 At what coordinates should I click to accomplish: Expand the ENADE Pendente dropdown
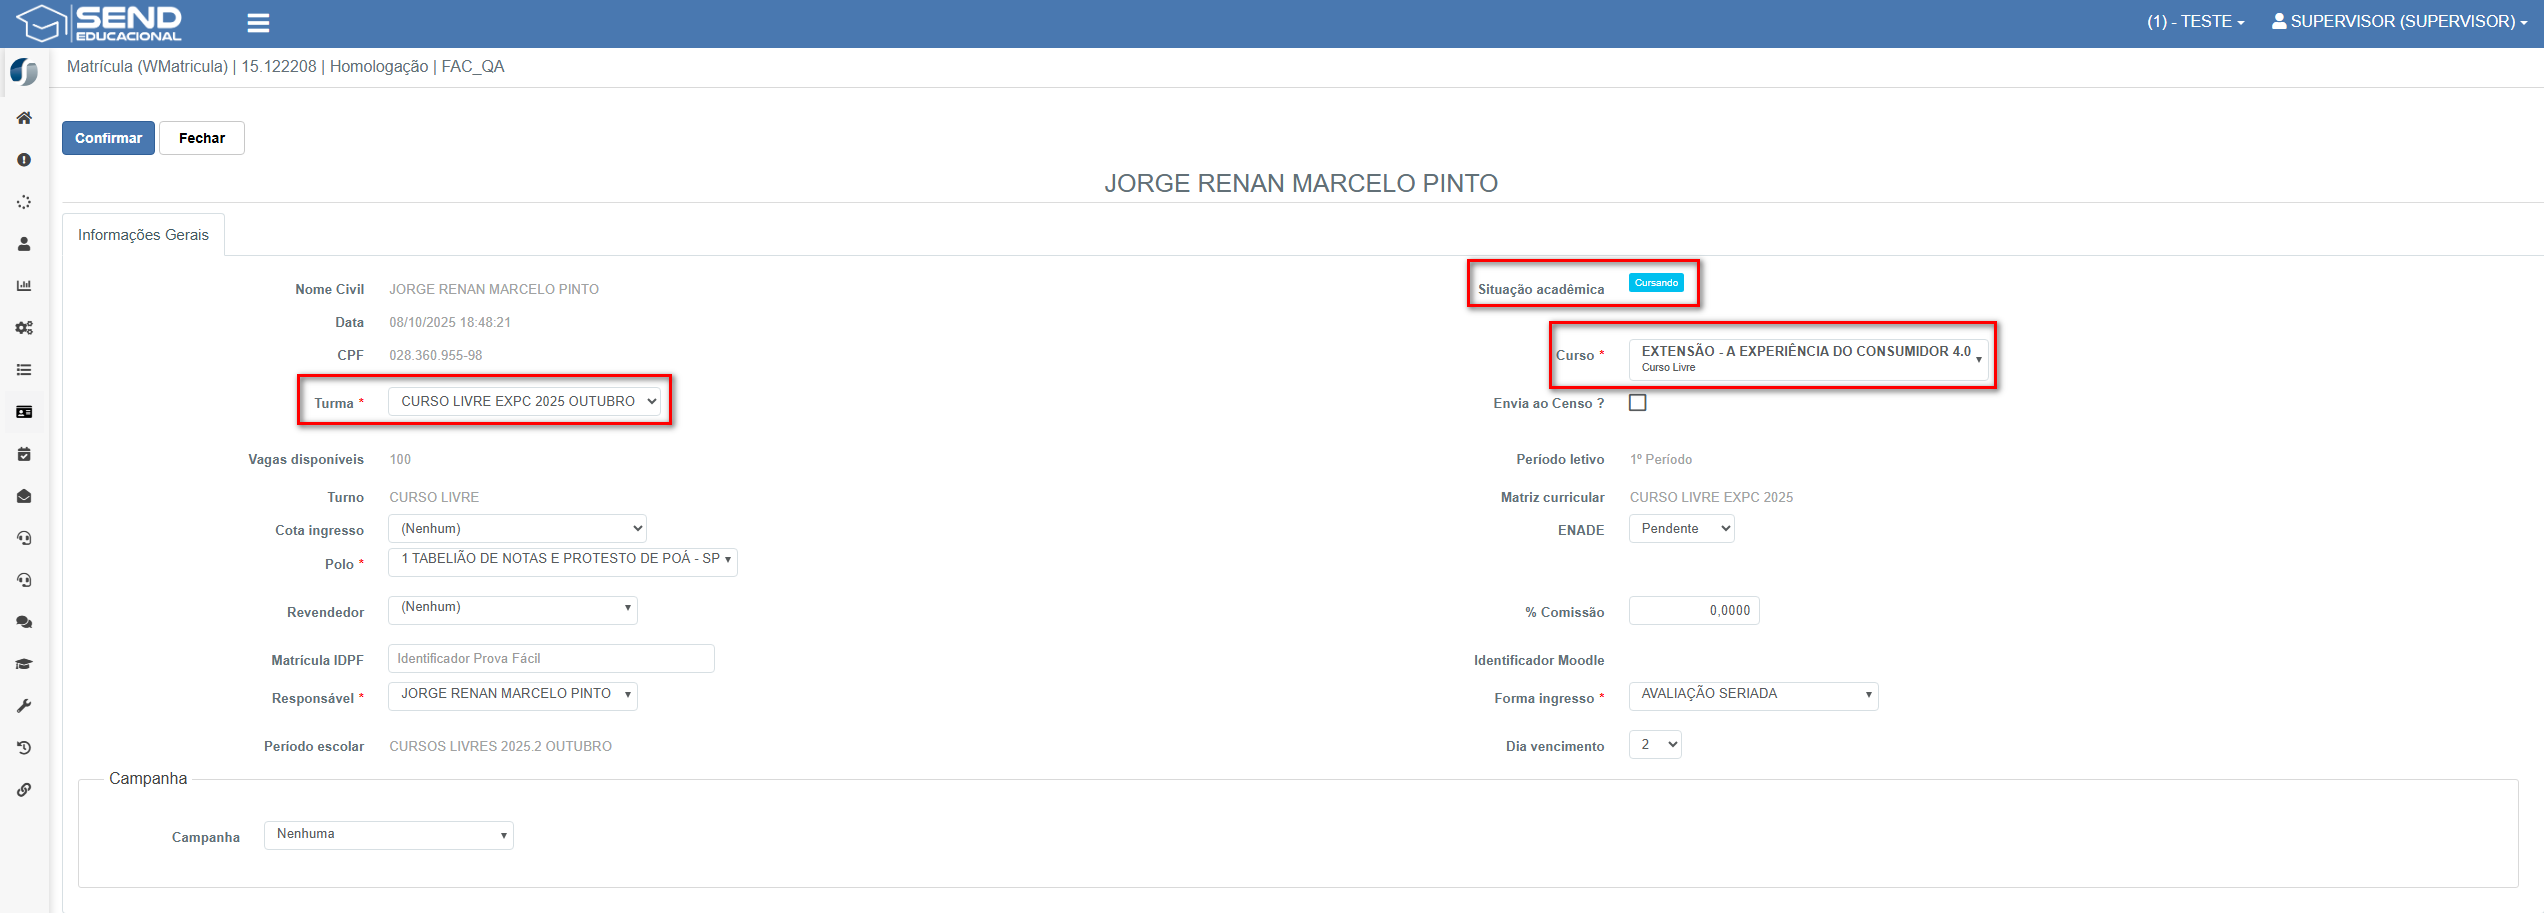pyautogui.click(x=1681, y=529)
